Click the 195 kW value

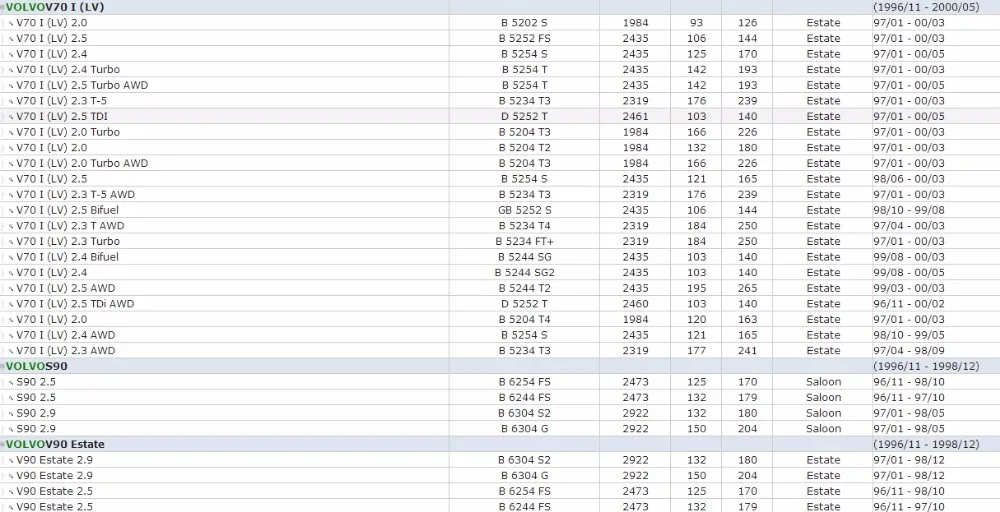click(696, 288)
